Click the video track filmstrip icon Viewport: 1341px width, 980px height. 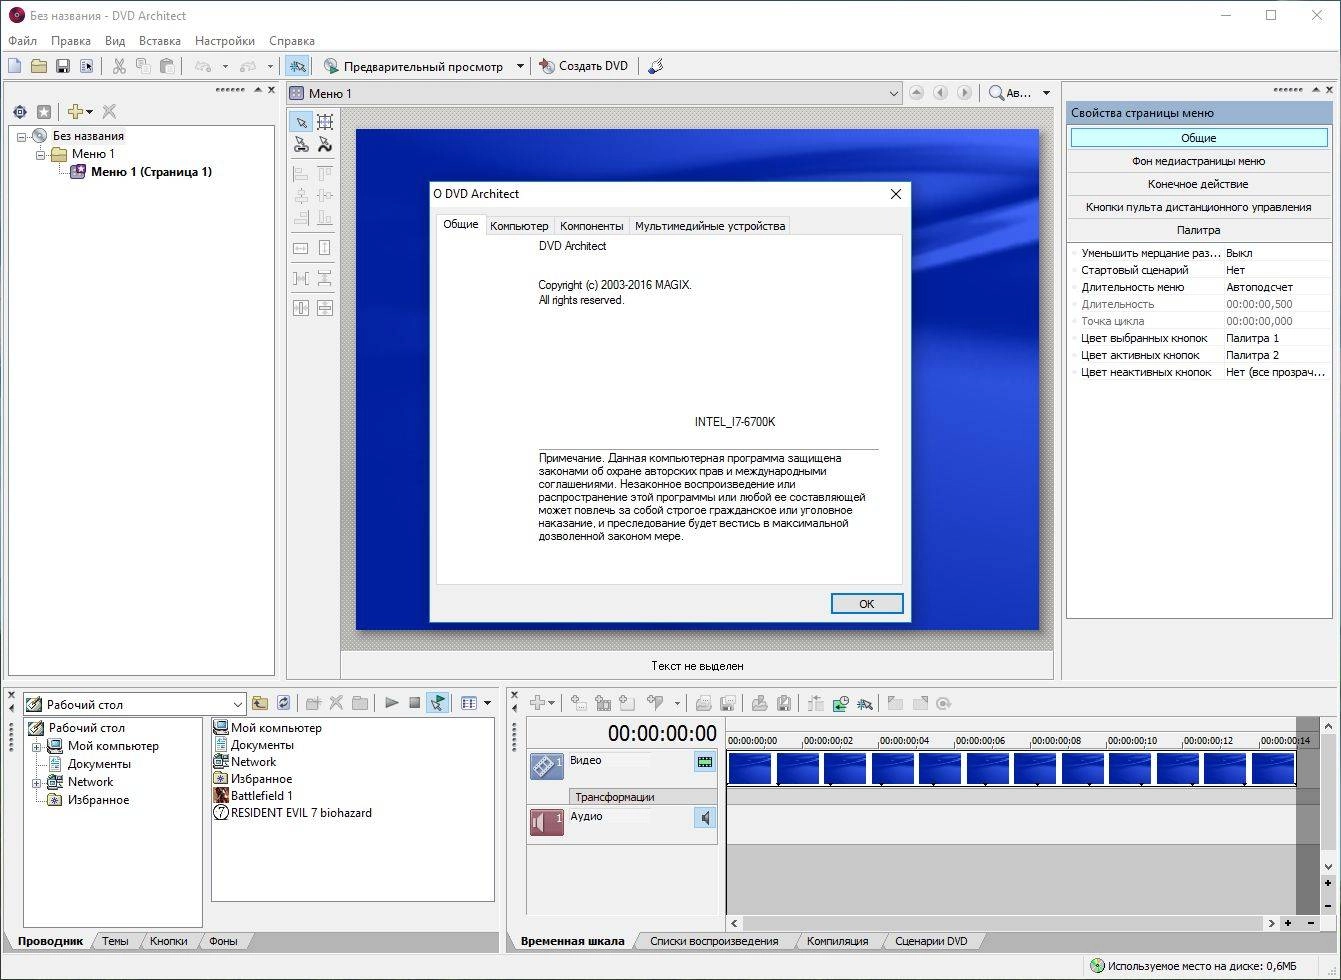(x=547, y=766)
